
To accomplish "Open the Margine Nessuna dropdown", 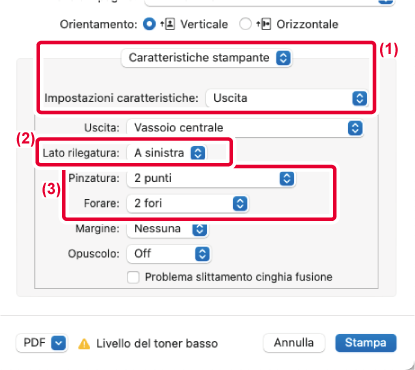I will 167,229.
